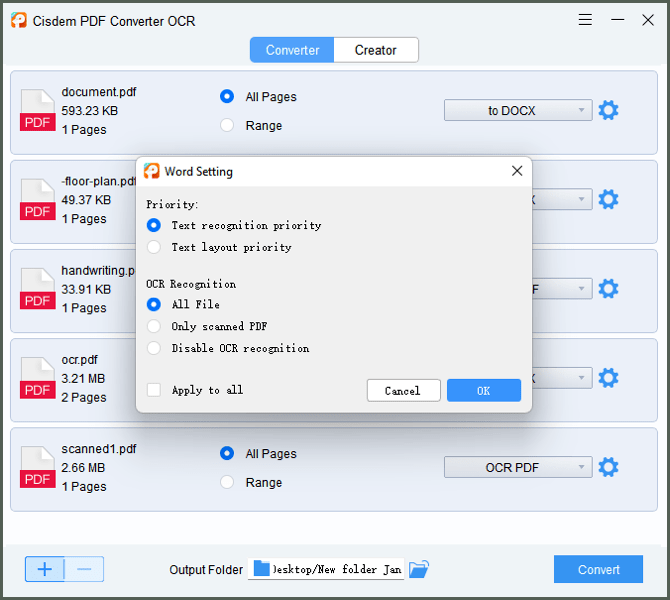Image resolution: width=670 pixels, height=600 pixels.
Task: Browse output folder with open-folder icon
Action: click(419, 569)
